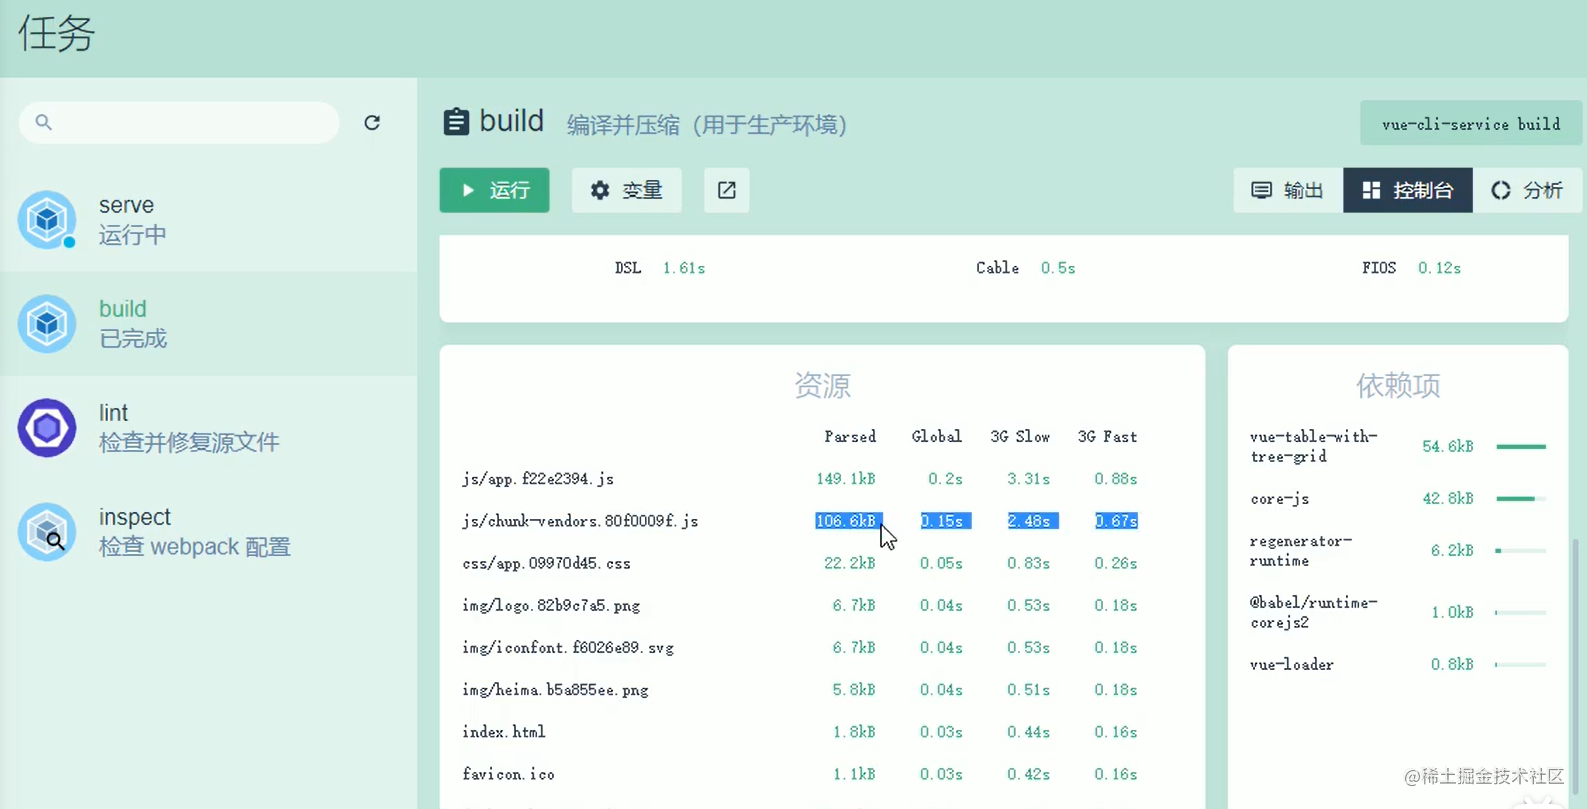Open task in external window icon

727,190
